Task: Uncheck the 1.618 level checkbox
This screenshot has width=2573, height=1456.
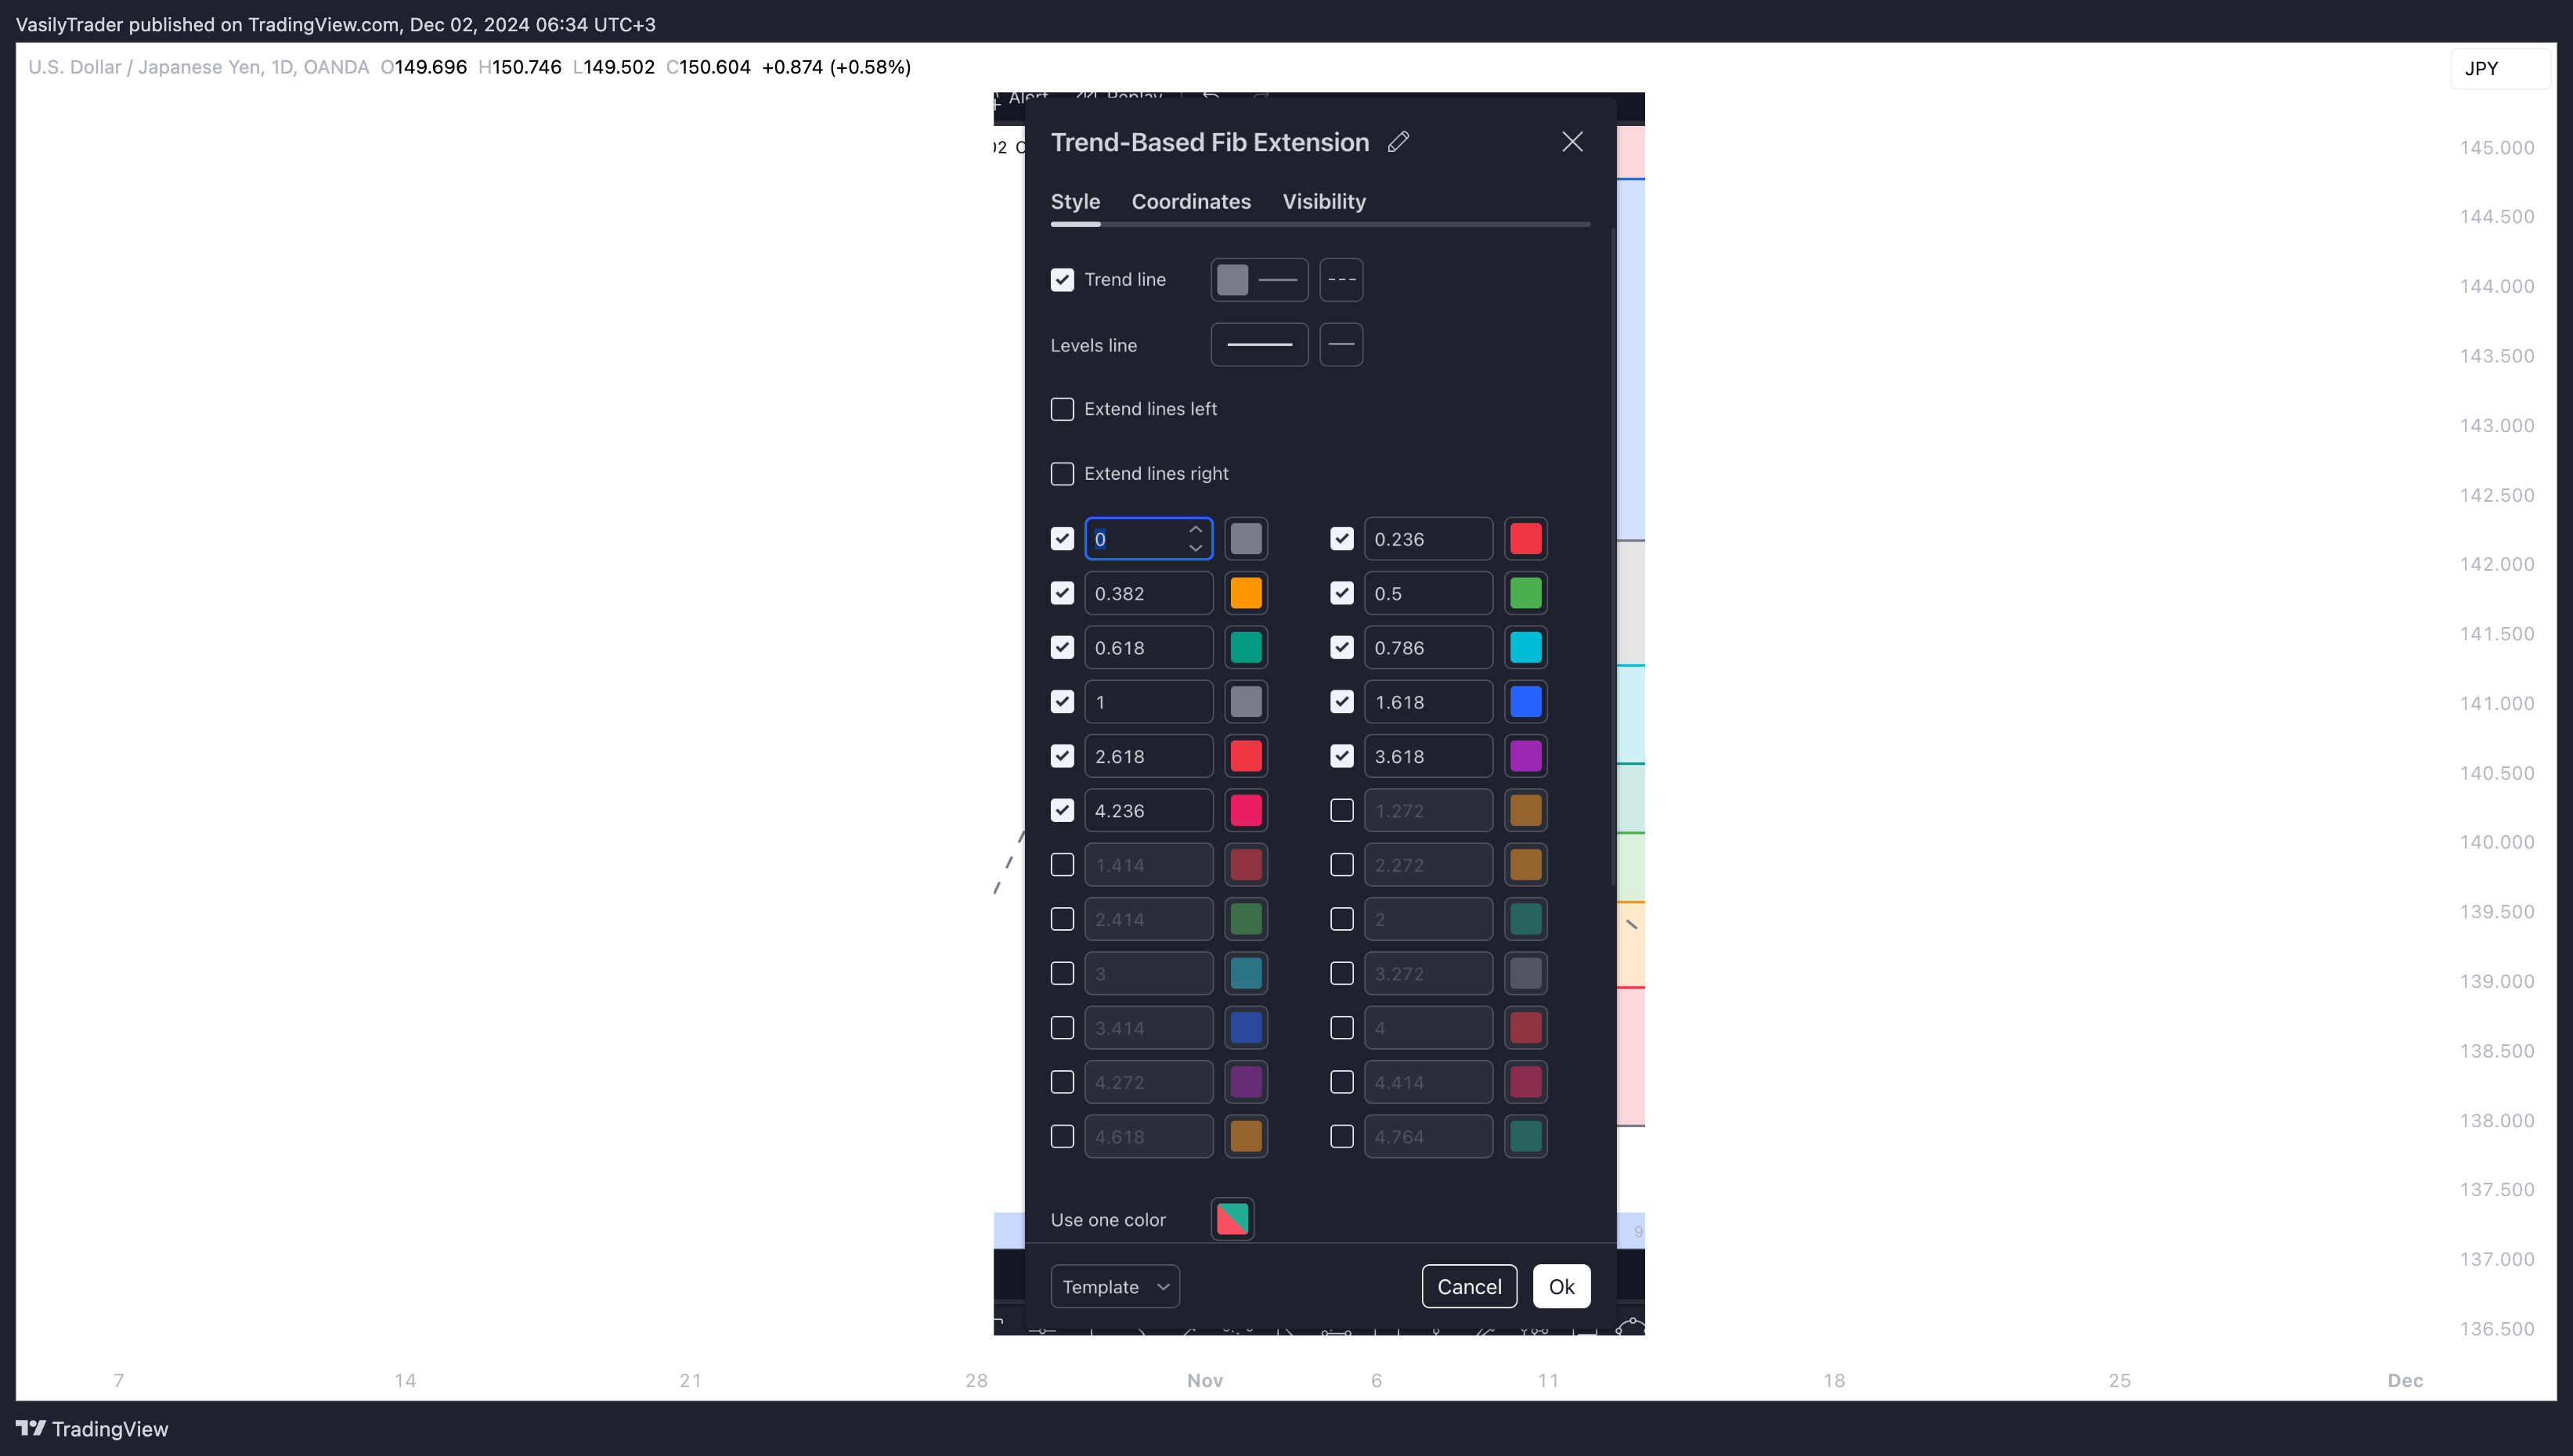Action: click(x=1342, y=702)
